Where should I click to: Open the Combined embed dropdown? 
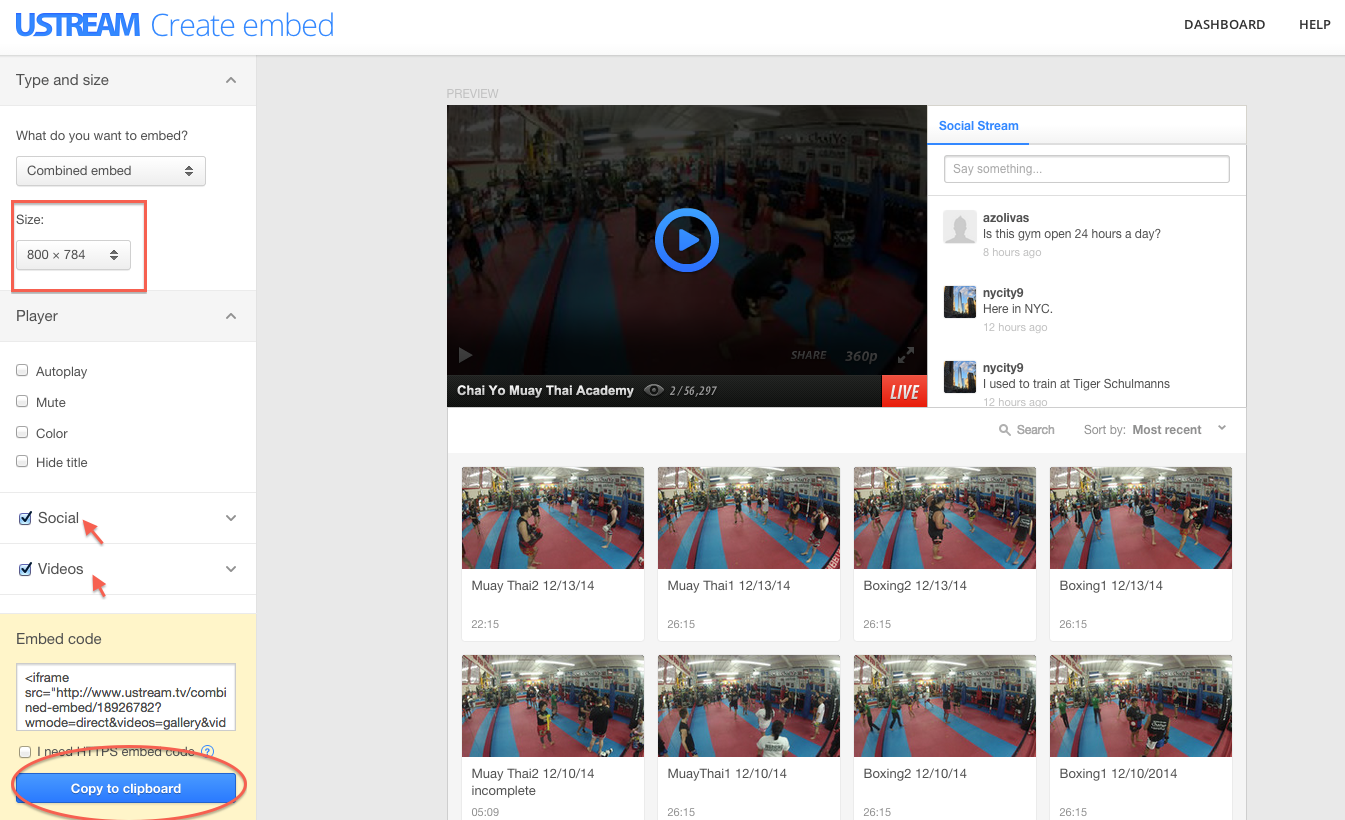coord(111,171)
